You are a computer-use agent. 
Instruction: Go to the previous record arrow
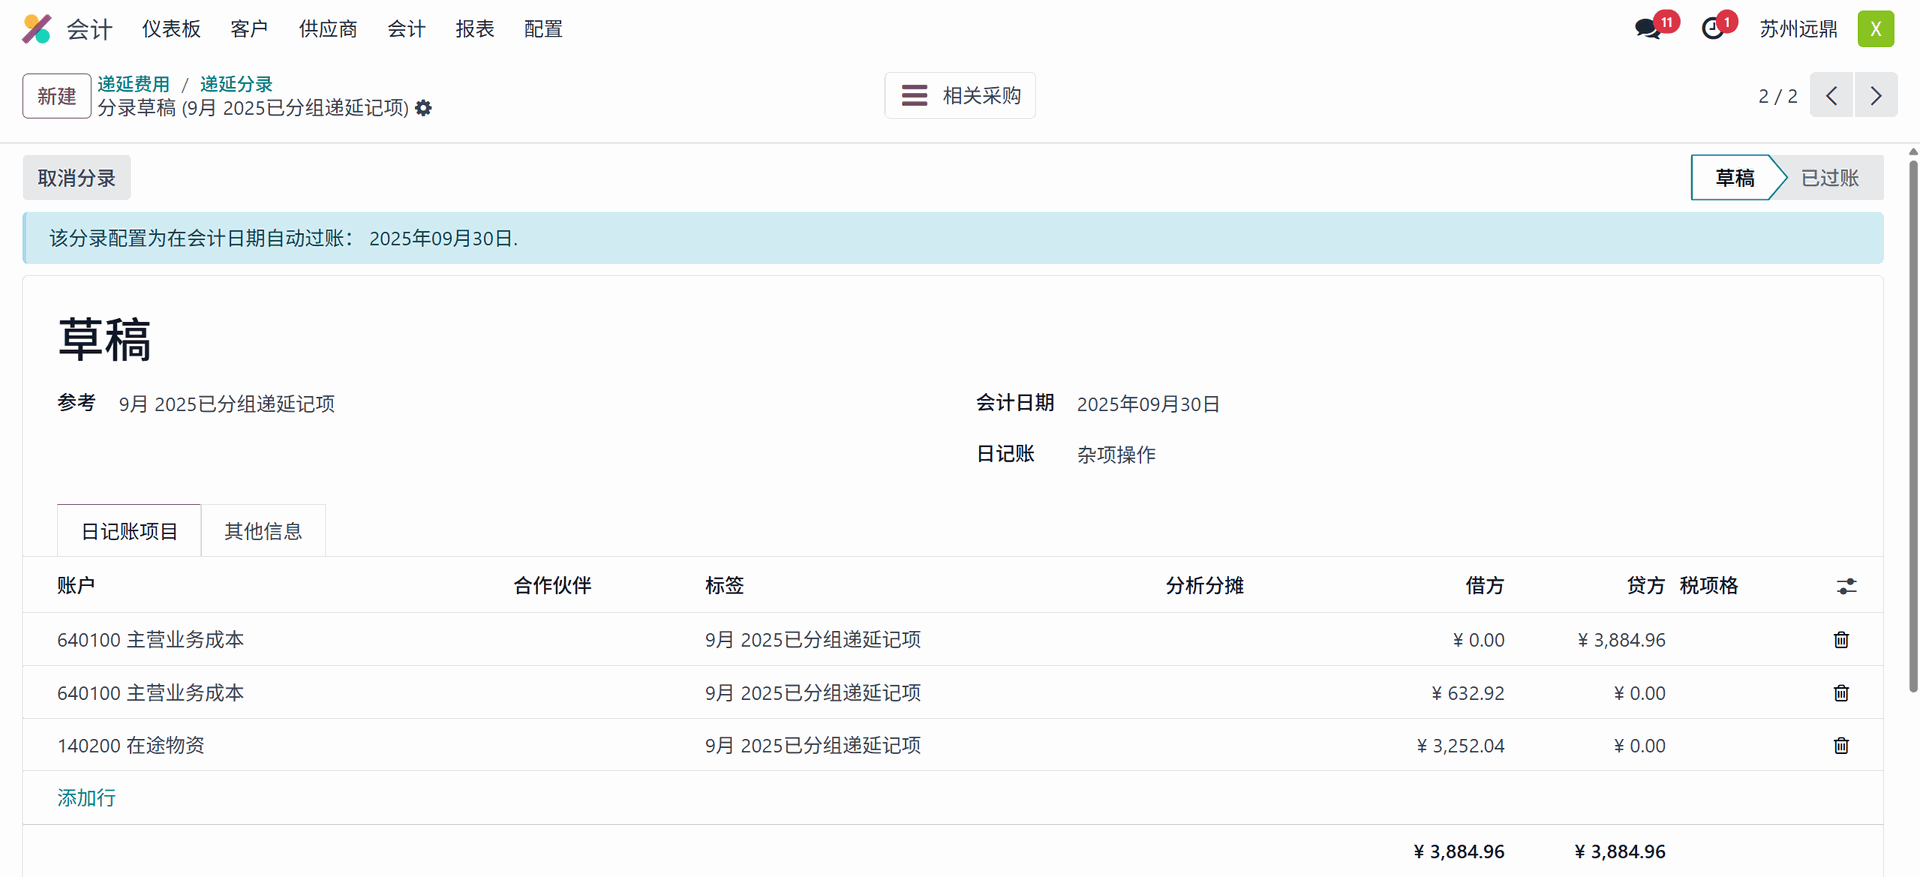click(x=1831, y=96)
